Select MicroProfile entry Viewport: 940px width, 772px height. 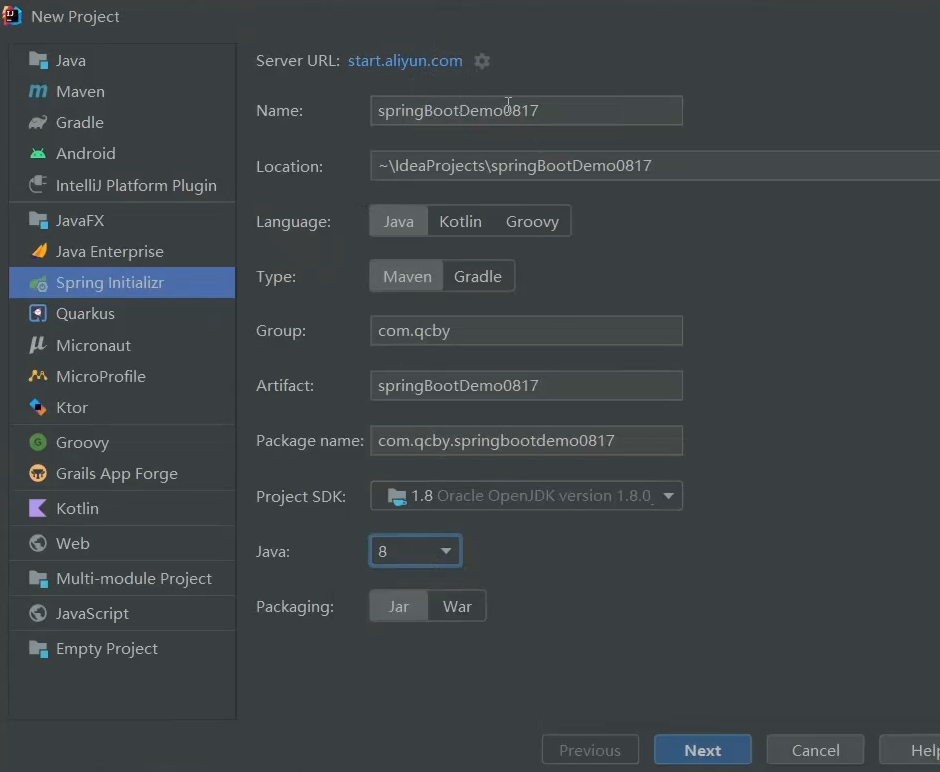122,376
